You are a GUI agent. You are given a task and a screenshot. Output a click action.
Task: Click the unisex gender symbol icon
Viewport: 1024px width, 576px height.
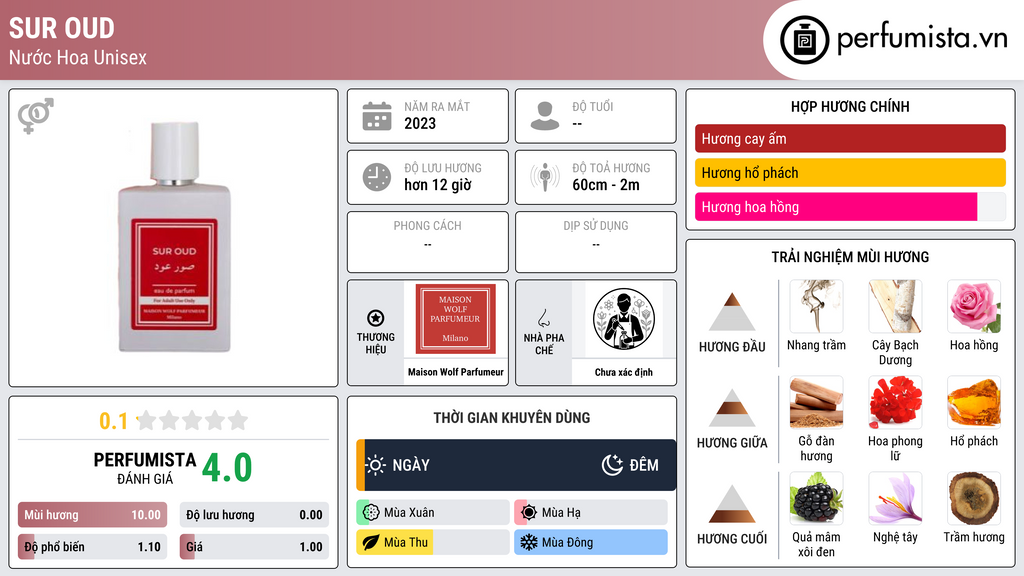(x=36, y=116)
